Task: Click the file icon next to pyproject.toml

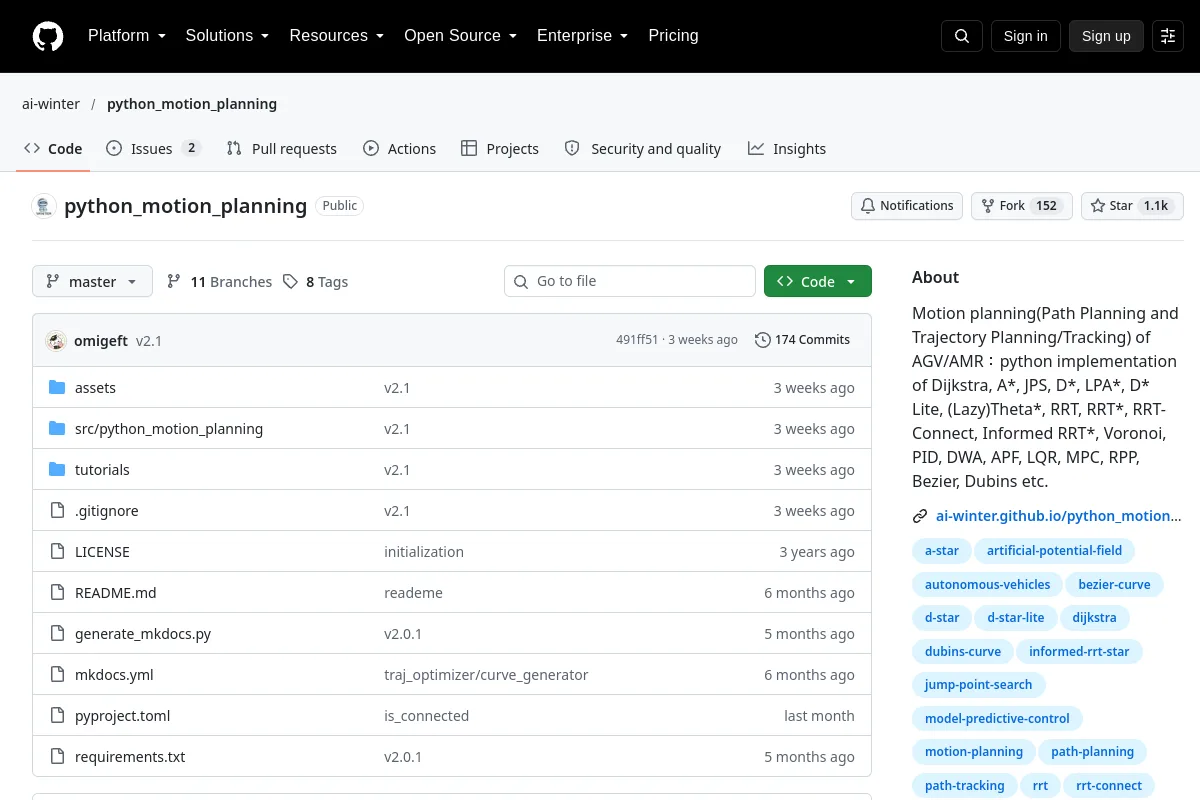Action: pyautogui.click(x=57, y=716)
